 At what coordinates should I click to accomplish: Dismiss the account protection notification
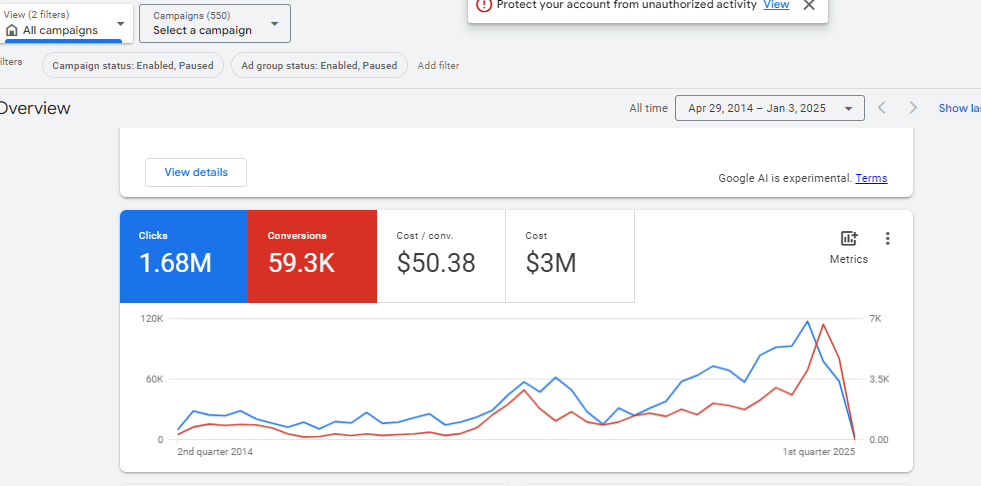(808, 5)
